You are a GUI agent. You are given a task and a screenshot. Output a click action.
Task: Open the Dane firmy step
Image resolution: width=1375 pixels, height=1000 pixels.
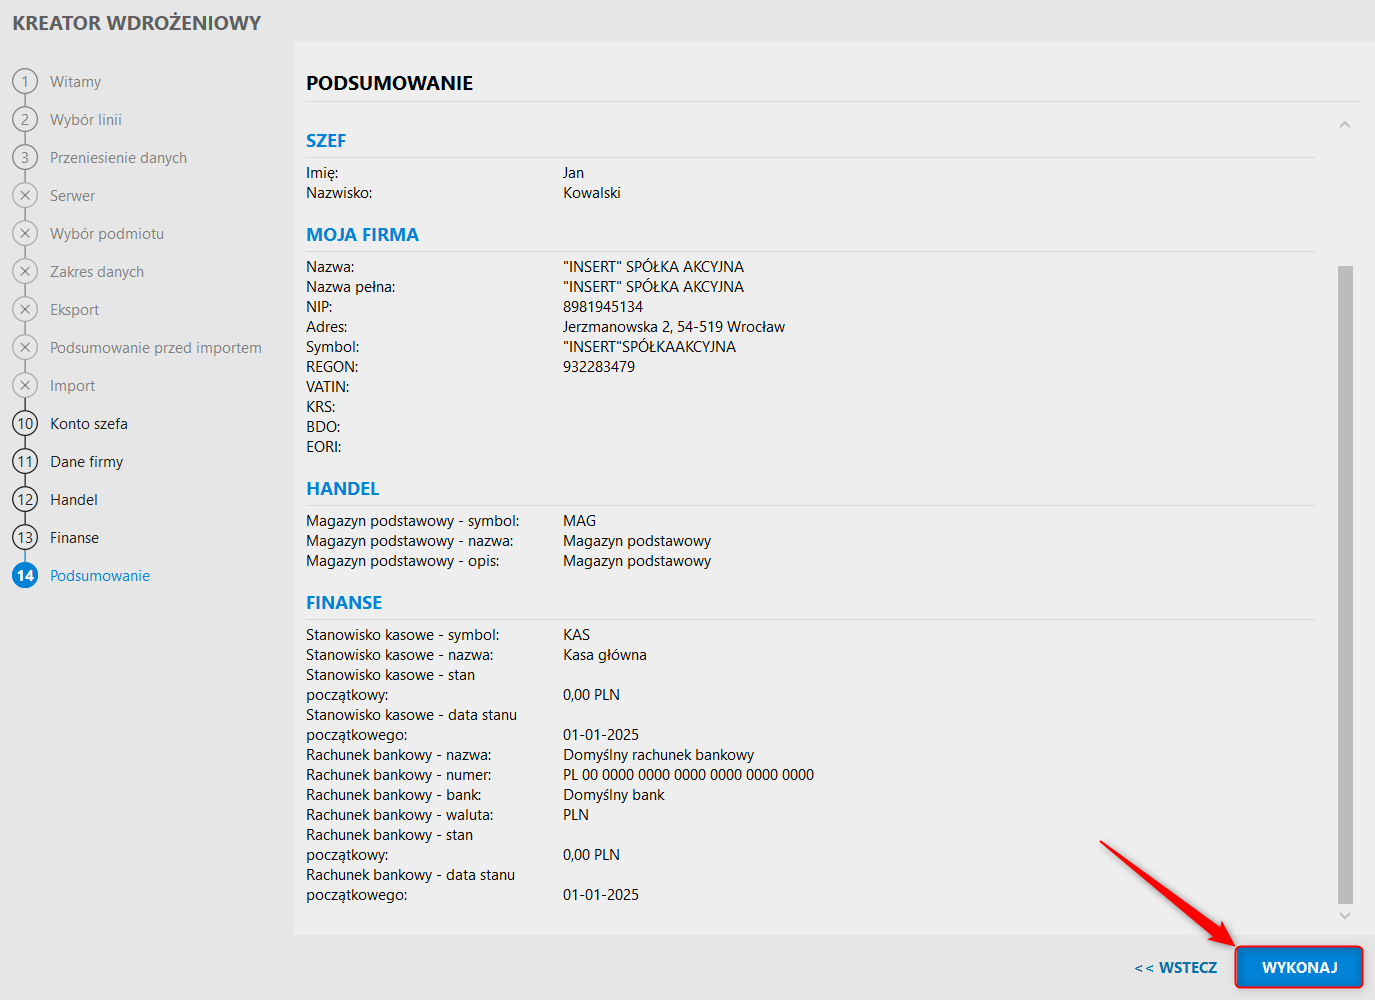pyautogui.click(x=87, y=462)
